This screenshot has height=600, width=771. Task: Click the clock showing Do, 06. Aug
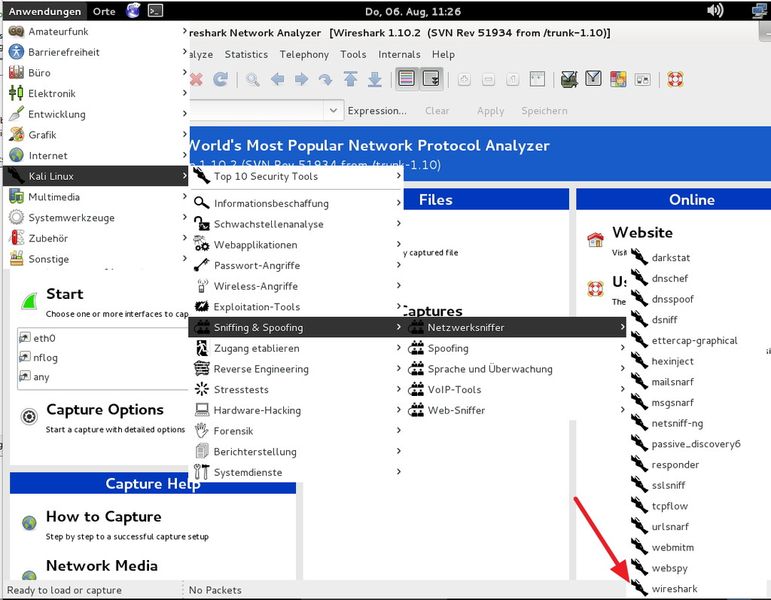(x=413, y=11)
